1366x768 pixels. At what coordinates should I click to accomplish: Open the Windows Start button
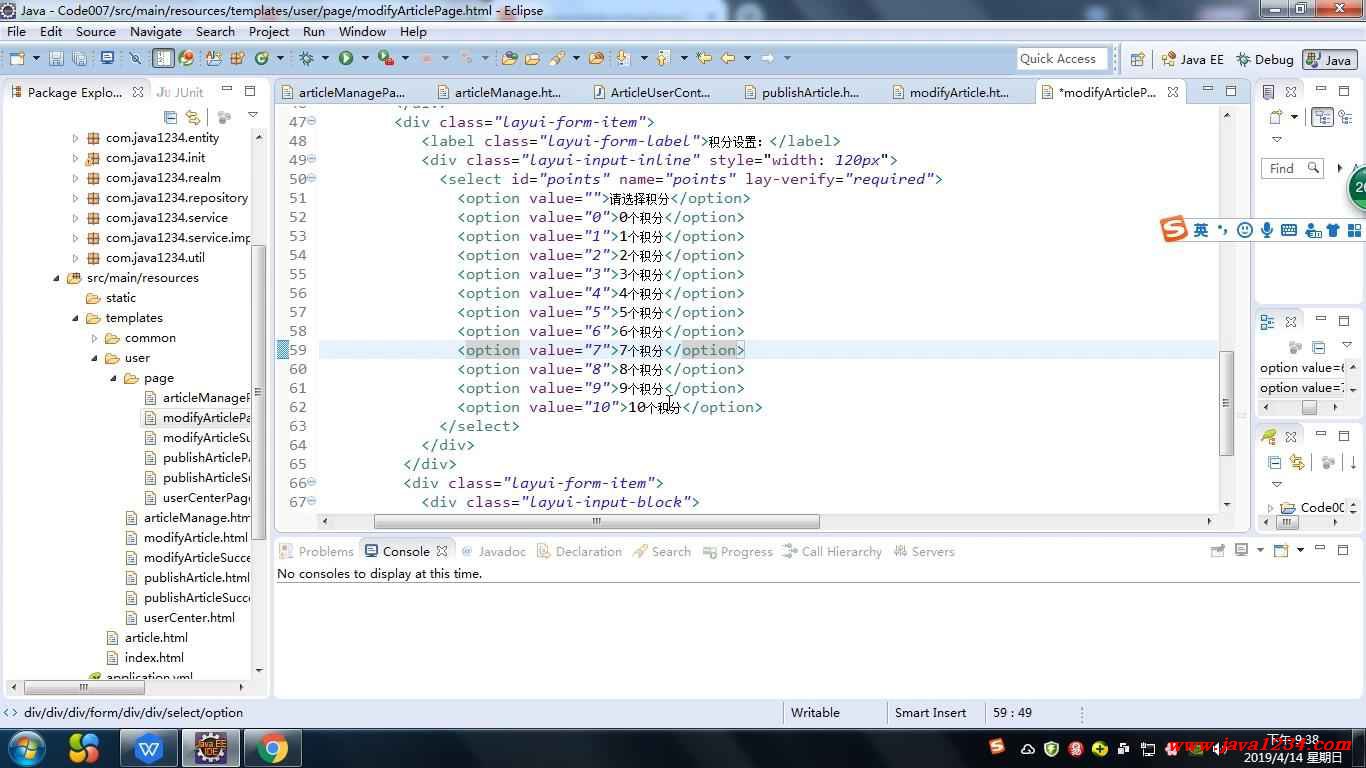pyautogui.click(x=26, y=748)
